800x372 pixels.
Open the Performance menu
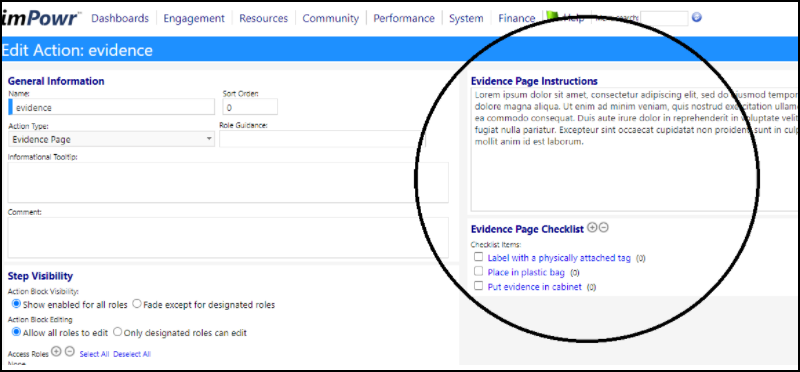404,18
